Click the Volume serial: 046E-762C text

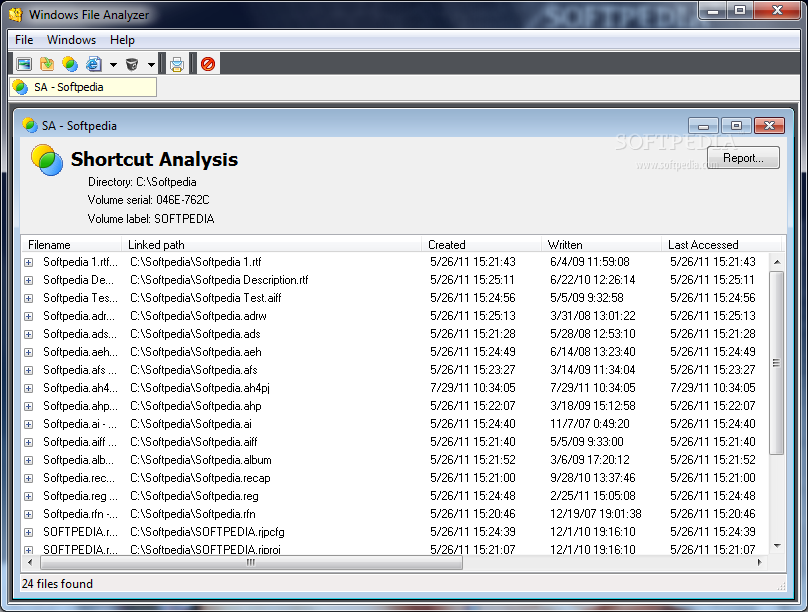(x=148, y=200)
